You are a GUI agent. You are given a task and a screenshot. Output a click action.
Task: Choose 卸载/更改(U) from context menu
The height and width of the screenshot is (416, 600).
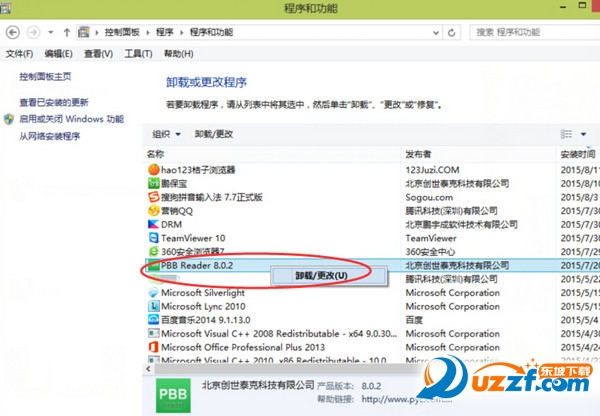click(x=322, y=275)
